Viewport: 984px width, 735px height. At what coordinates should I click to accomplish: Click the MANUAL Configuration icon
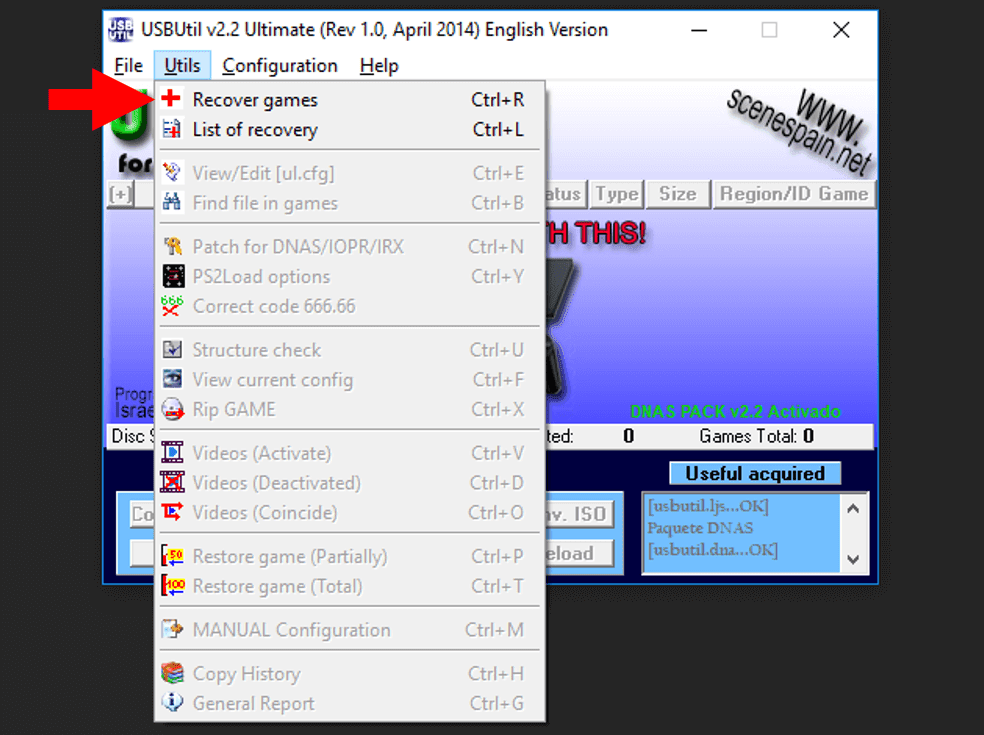pyautogui.click(x=172, y=629)
